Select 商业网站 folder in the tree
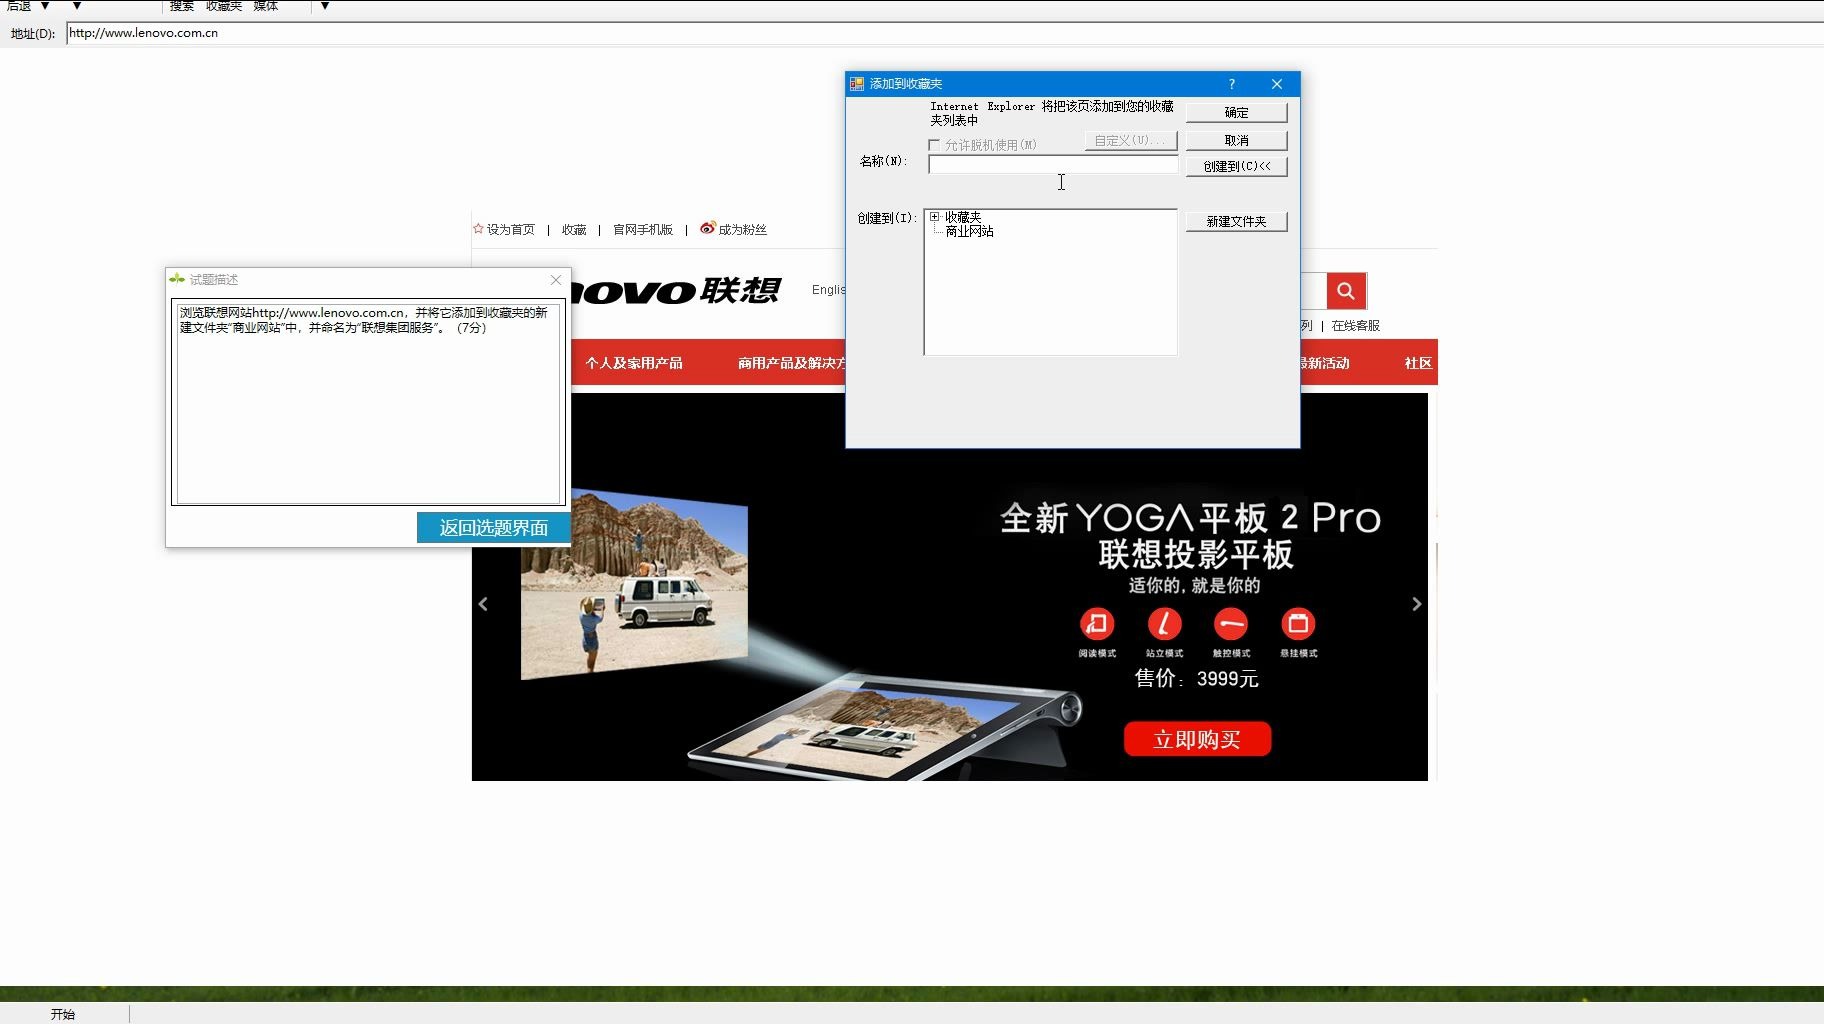 coord(969,231)
